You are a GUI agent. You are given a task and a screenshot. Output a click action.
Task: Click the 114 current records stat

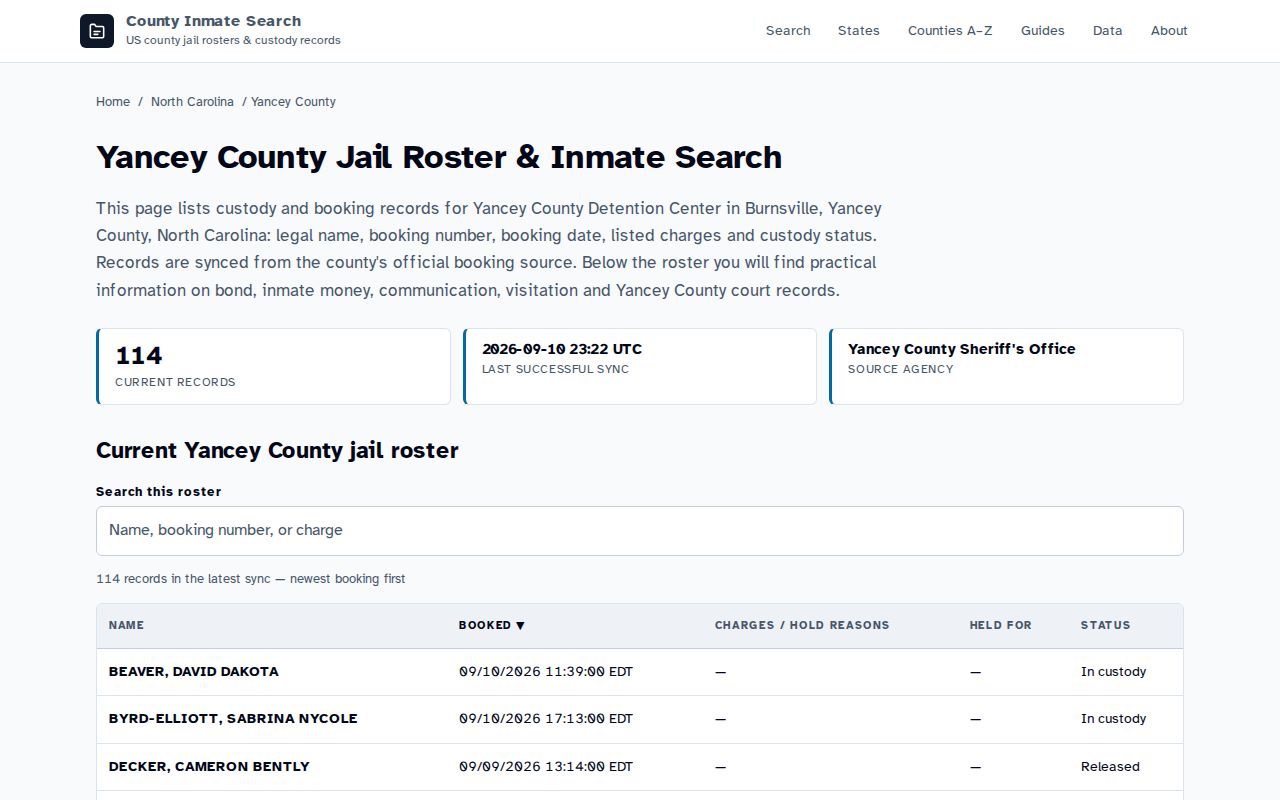pos(273,367)
